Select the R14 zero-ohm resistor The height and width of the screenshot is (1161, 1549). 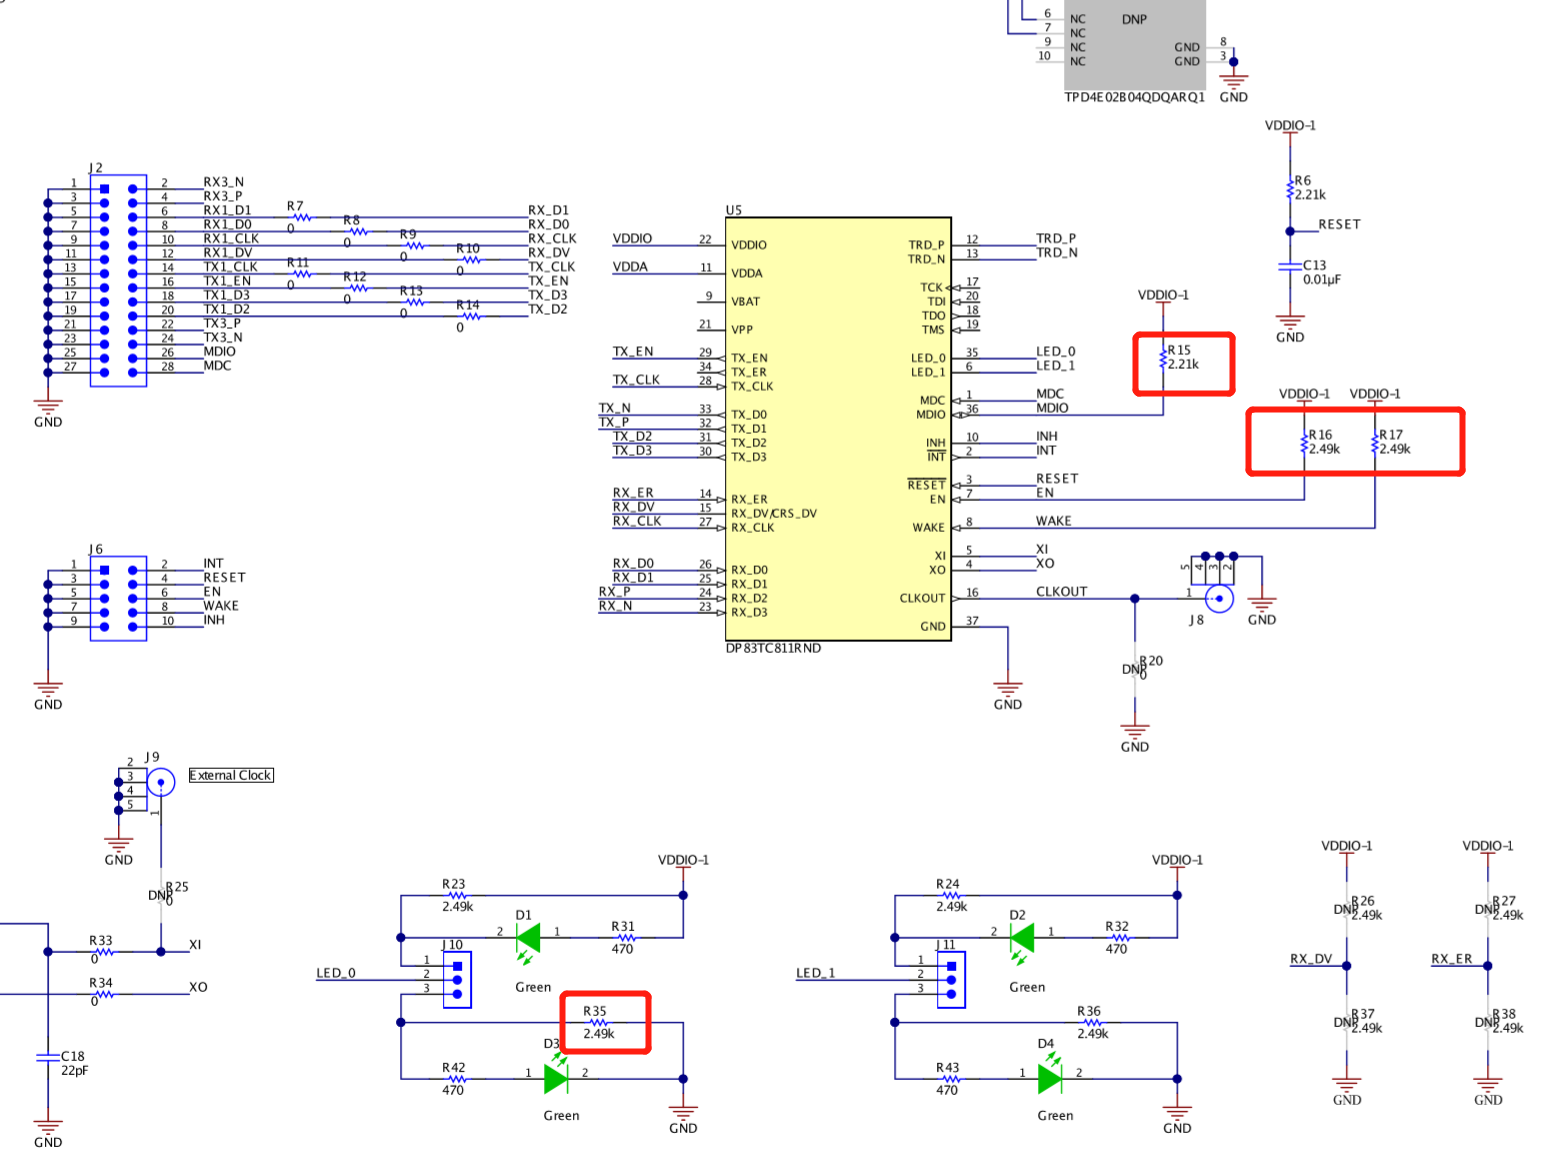click(470, 316)
